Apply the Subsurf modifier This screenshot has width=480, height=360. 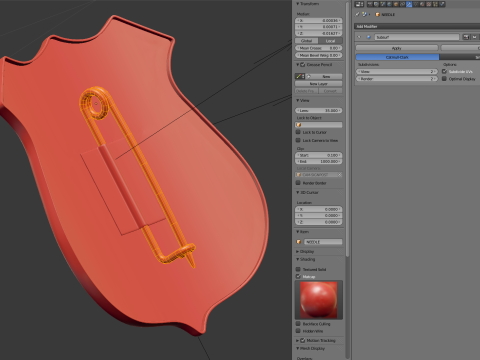397,48
